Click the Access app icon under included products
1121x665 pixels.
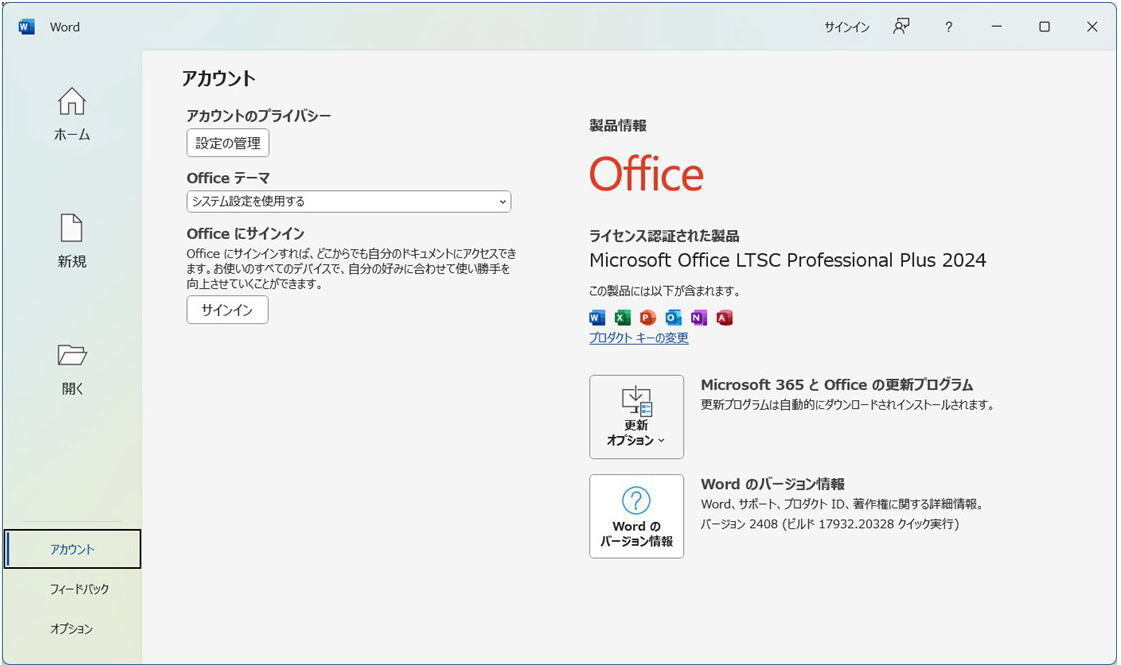[x=724, y=317]
